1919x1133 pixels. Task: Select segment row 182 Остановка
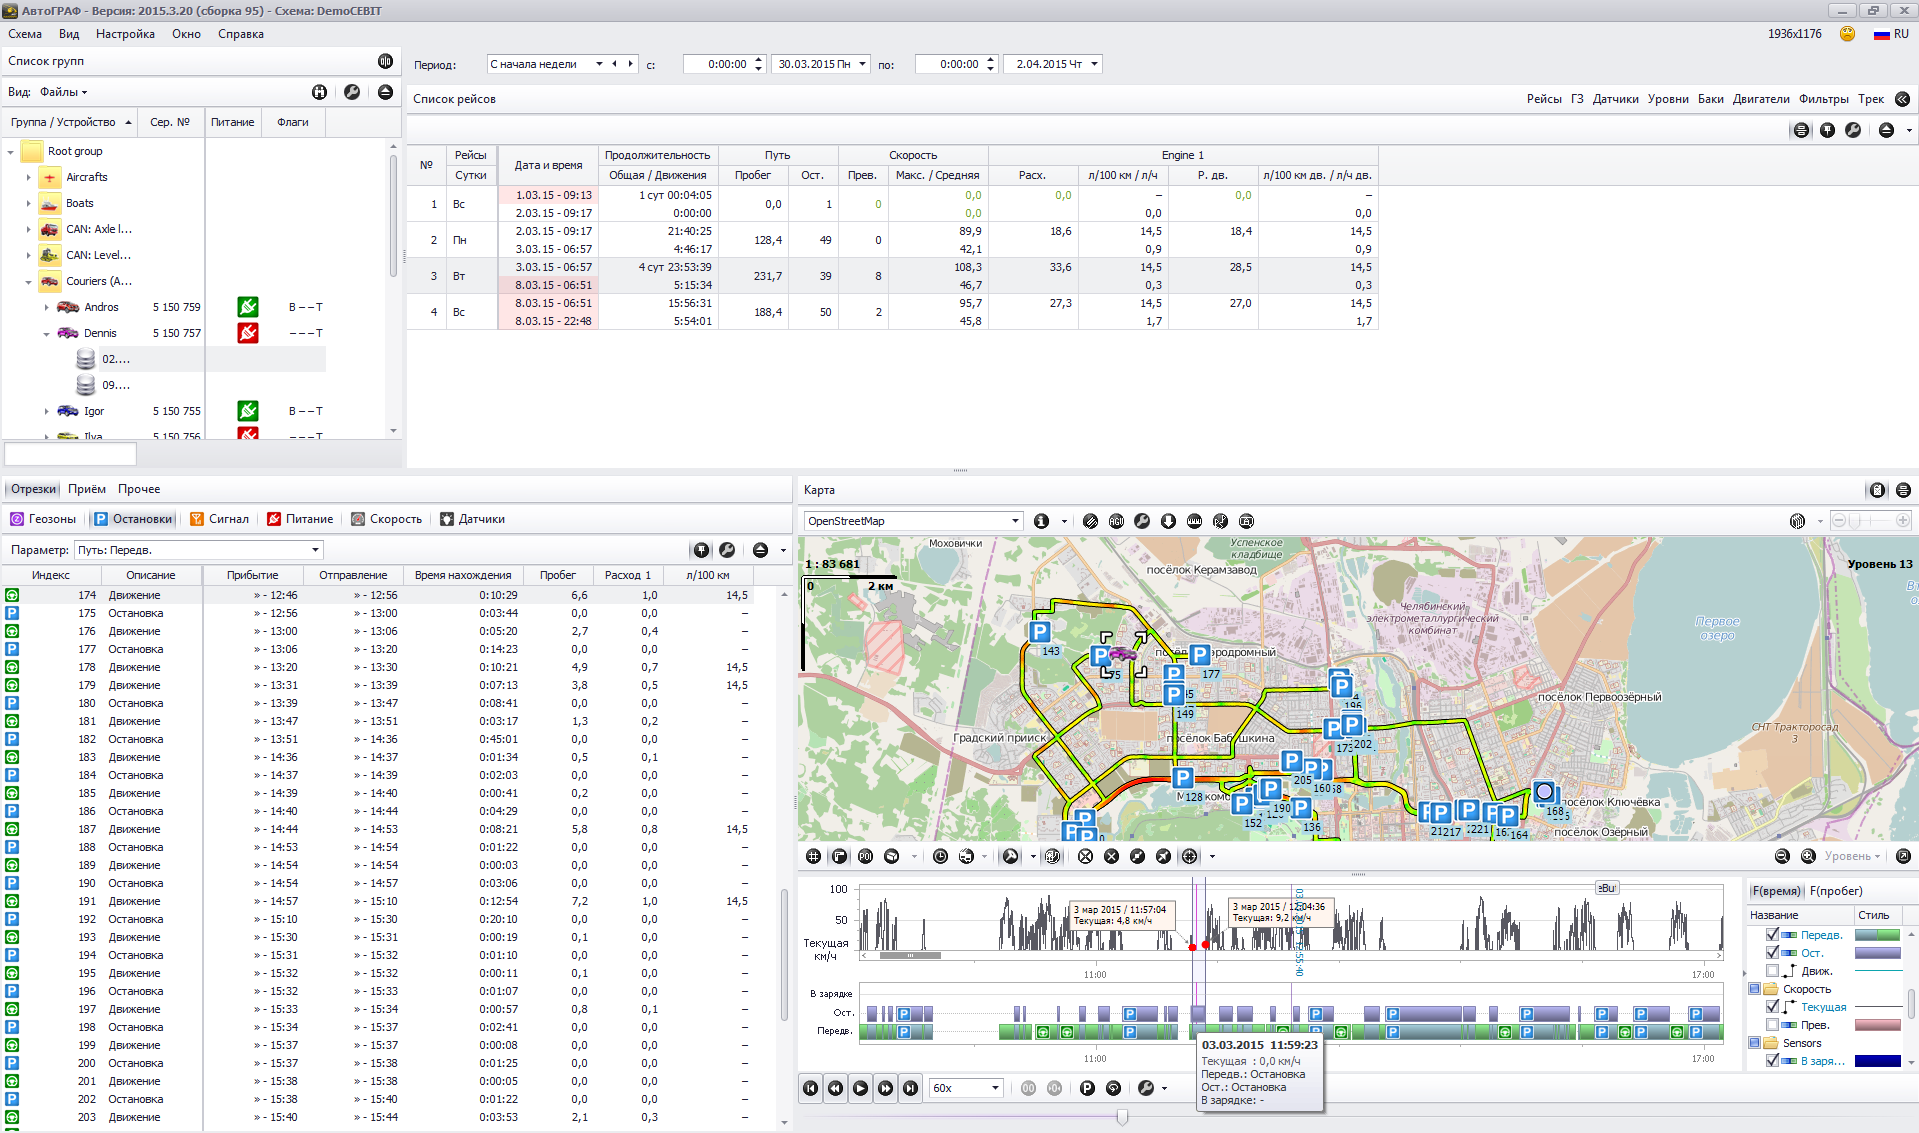pos(390,739)
